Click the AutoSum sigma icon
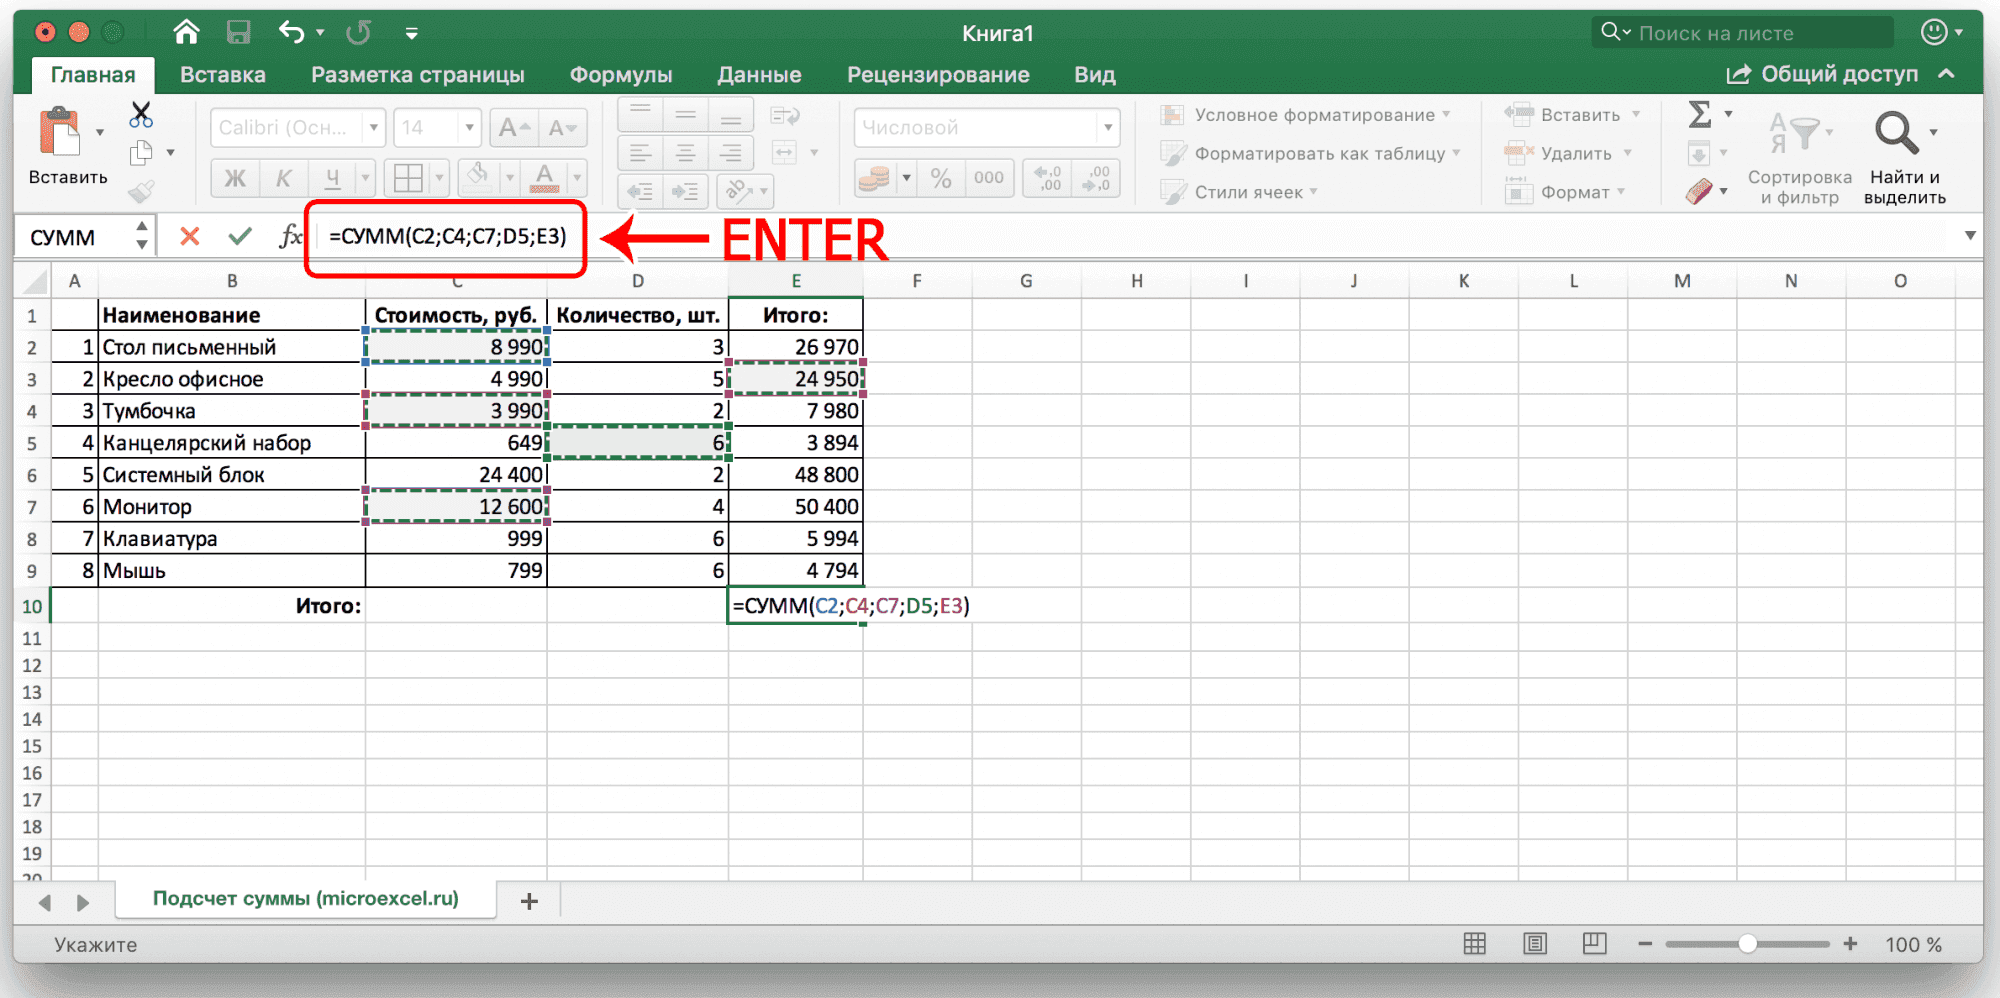This screenshot has height=998, width=2000. [x=1699, y=115]
